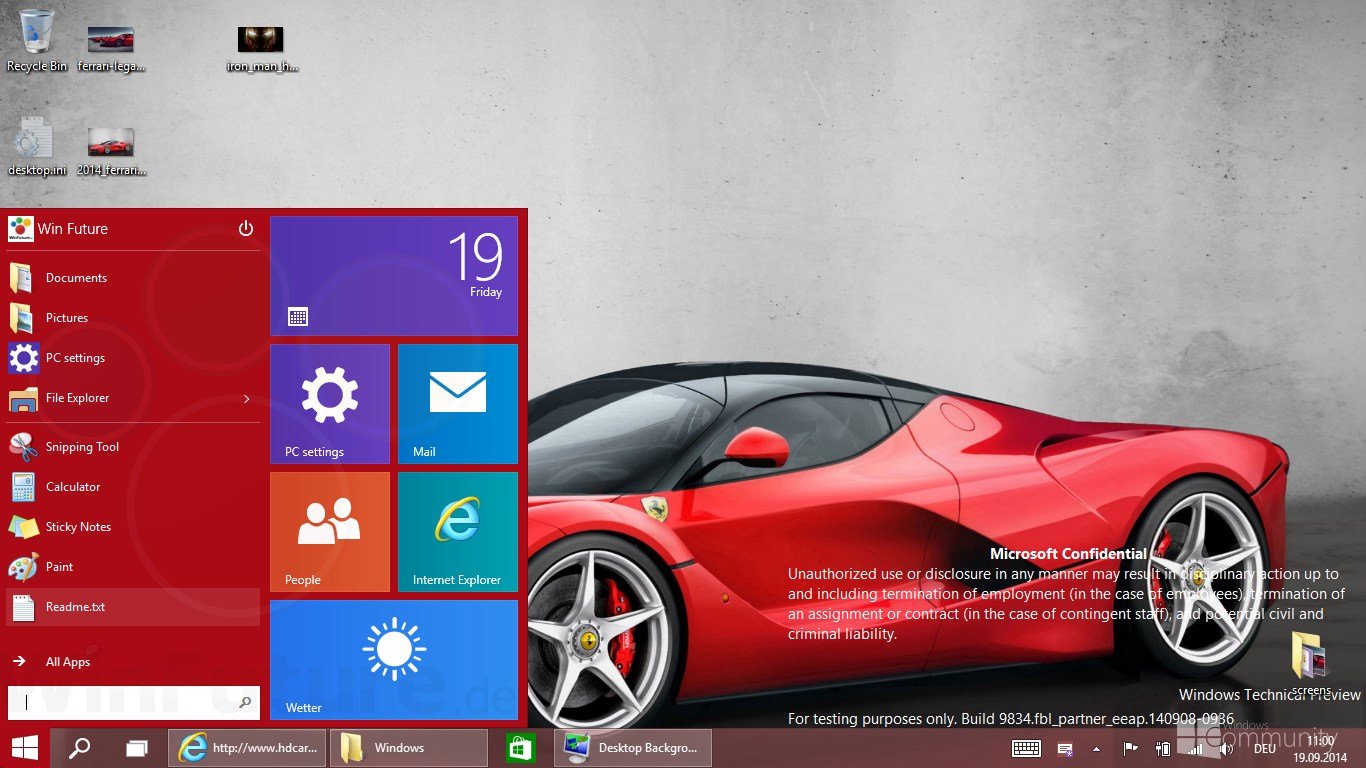Image resolution: width=1366 pixels, height=768 pixels.
Task: Open Pictures from the Start menu
Action: pos(133,318)
